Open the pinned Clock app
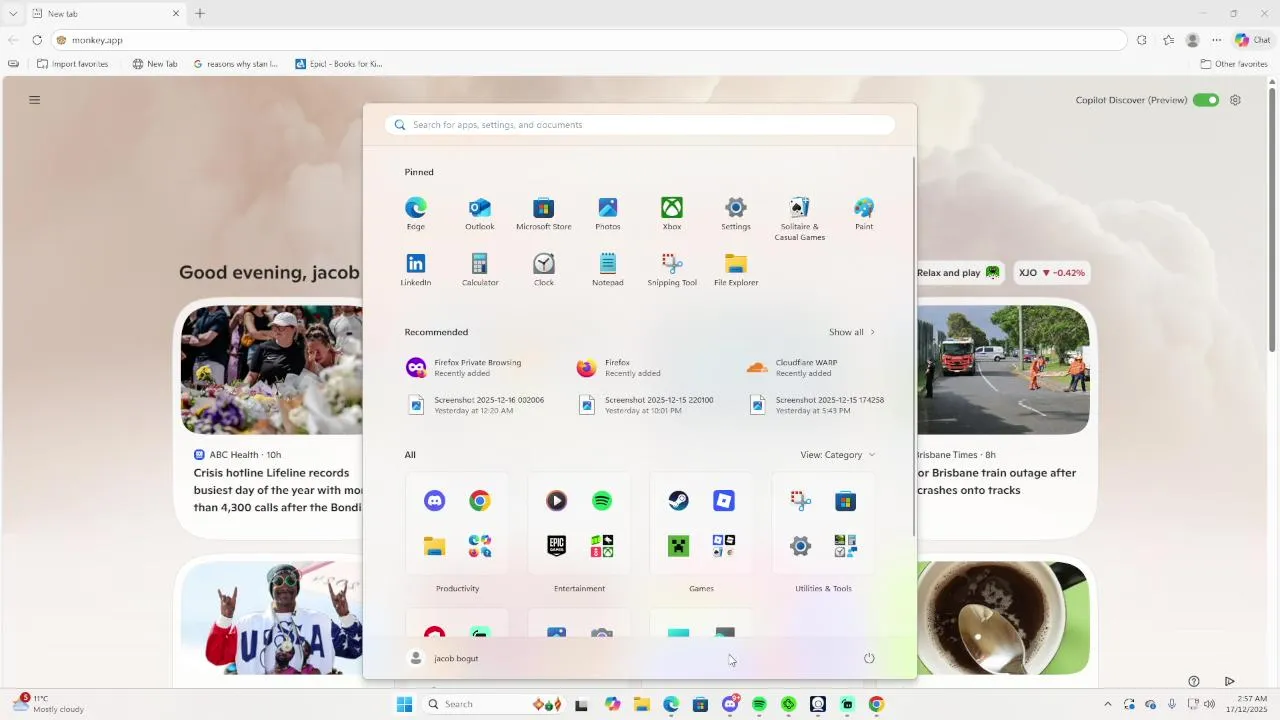The width and height of the screenshot is (1280, 720). pos(544,269)
